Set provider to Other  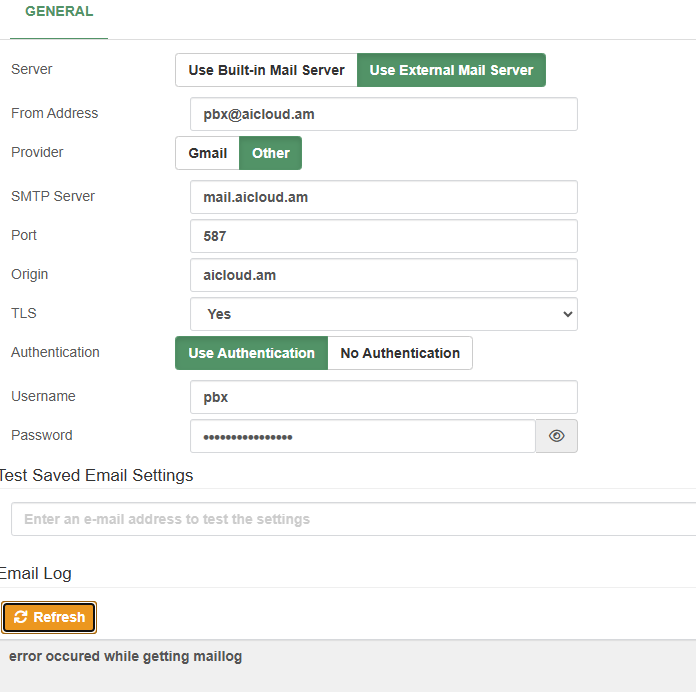point(270,153)
